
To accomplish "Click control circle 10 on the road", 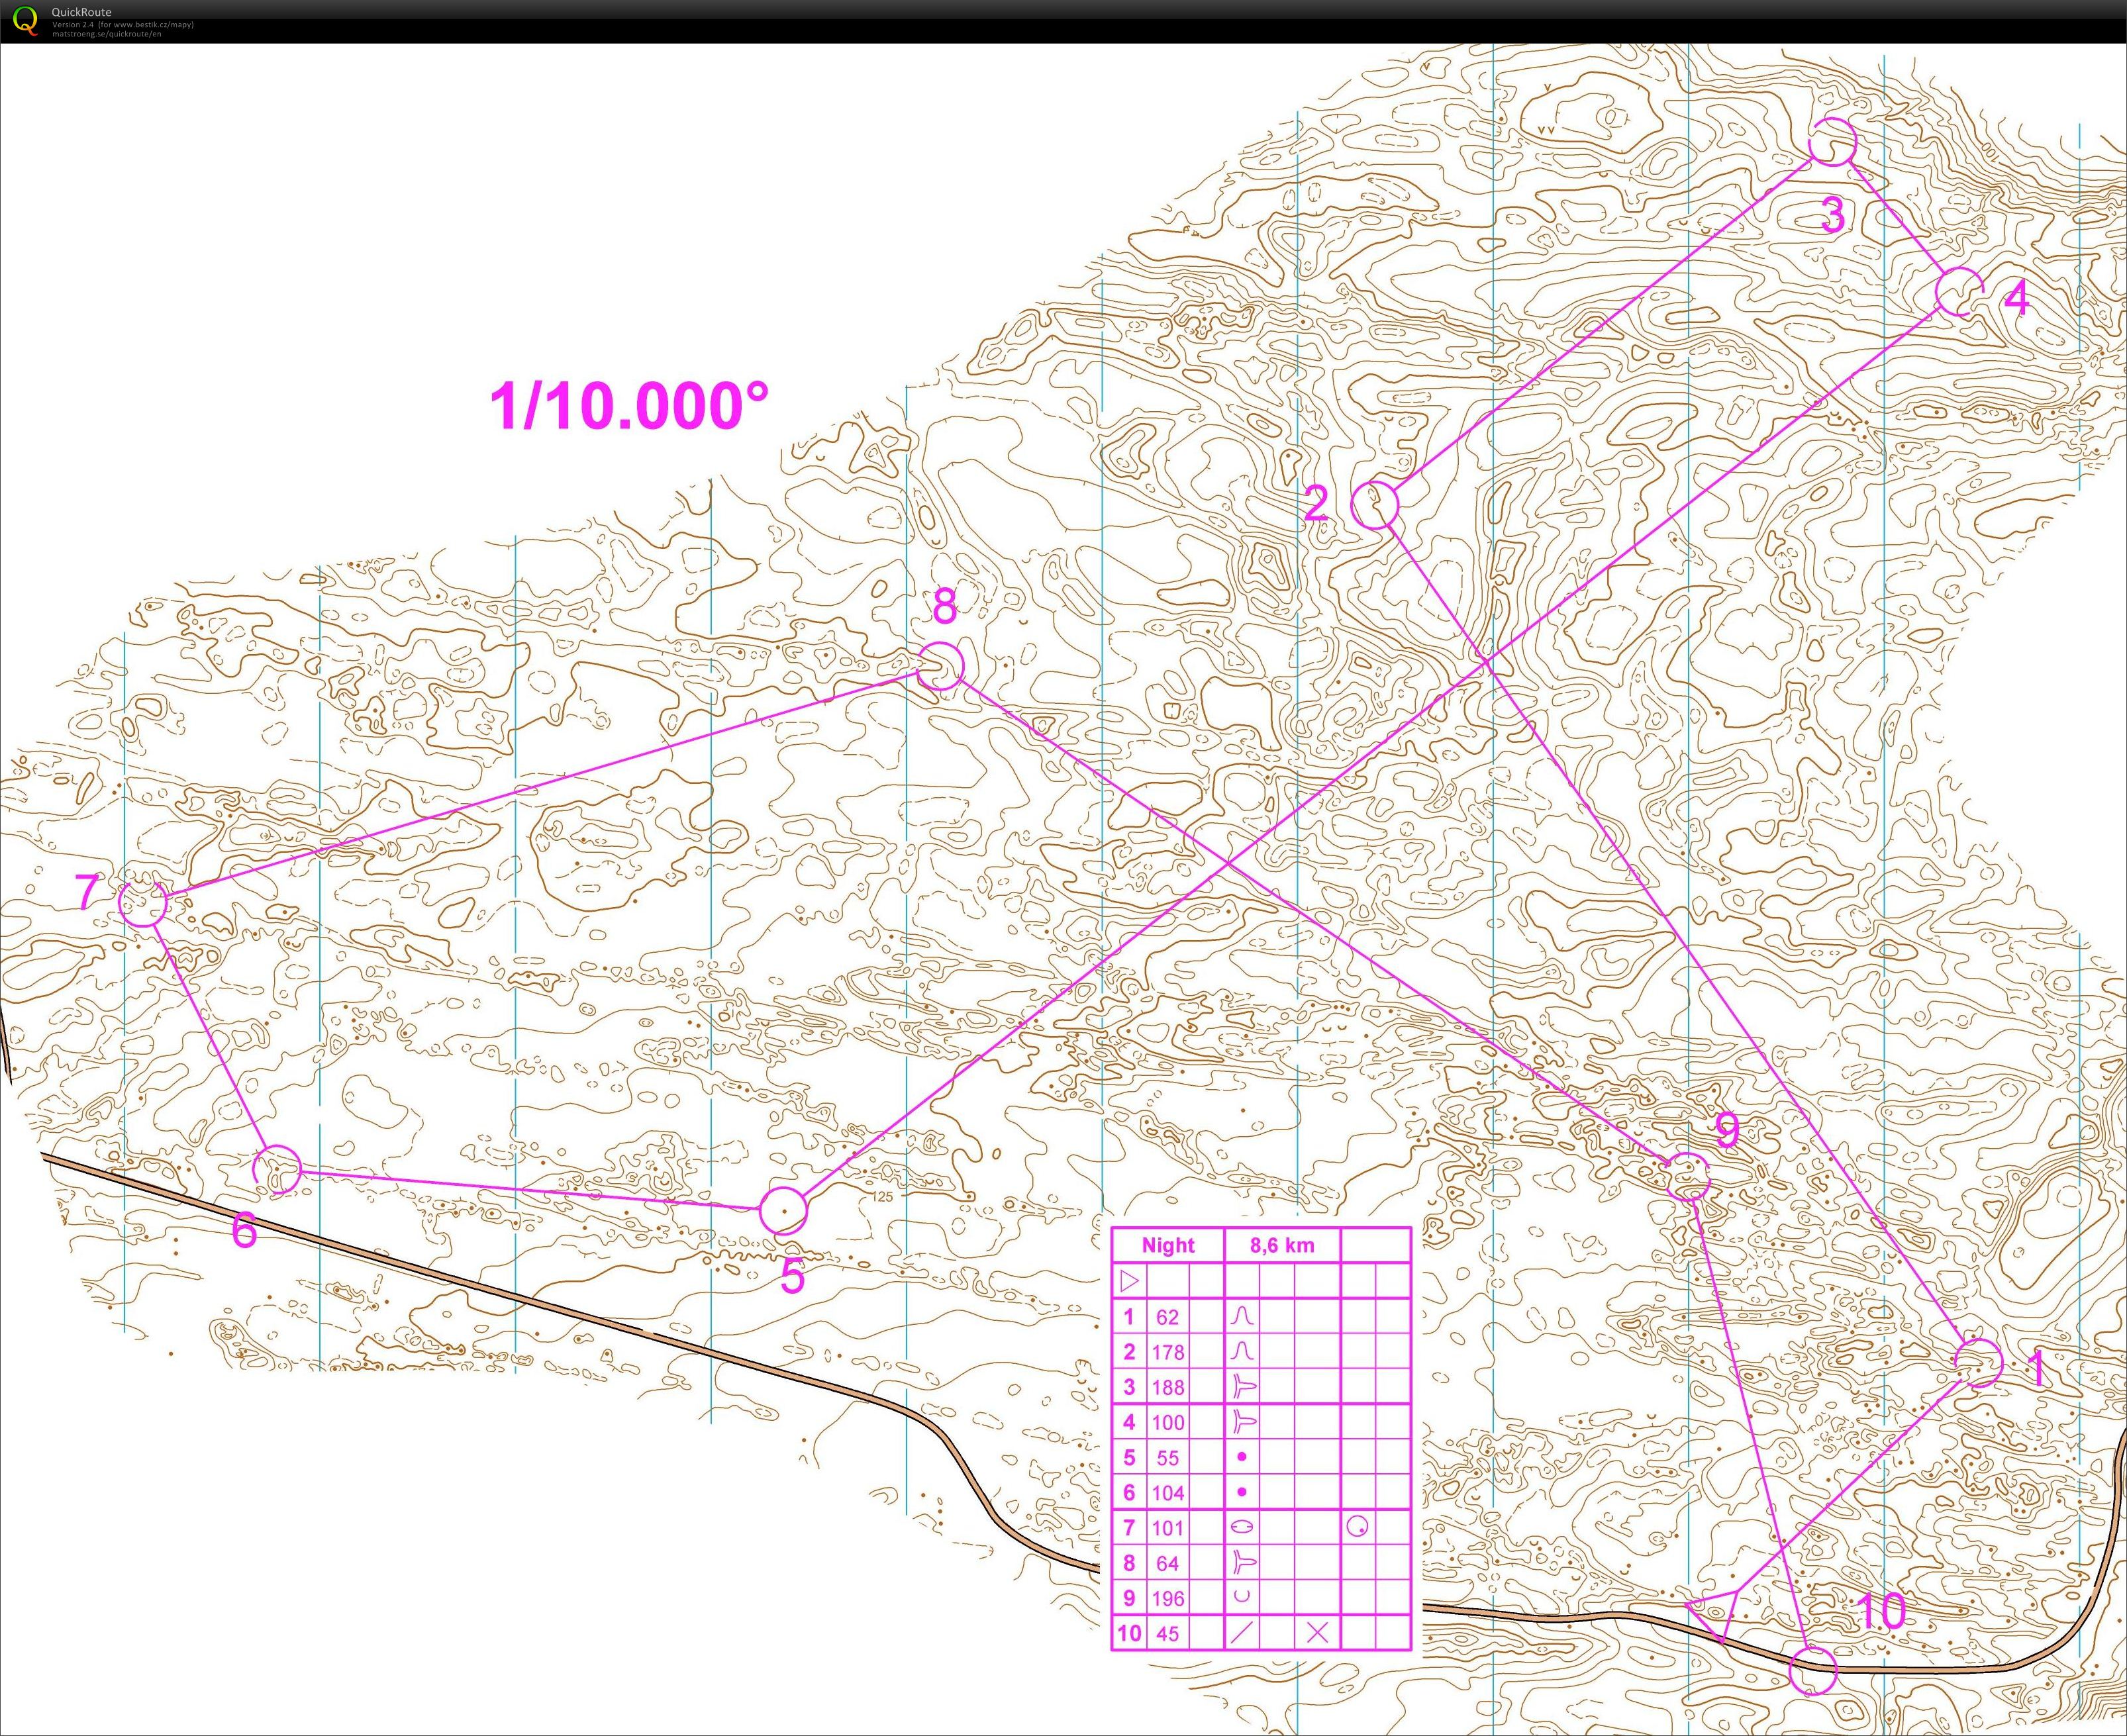I will 1813,1671.
